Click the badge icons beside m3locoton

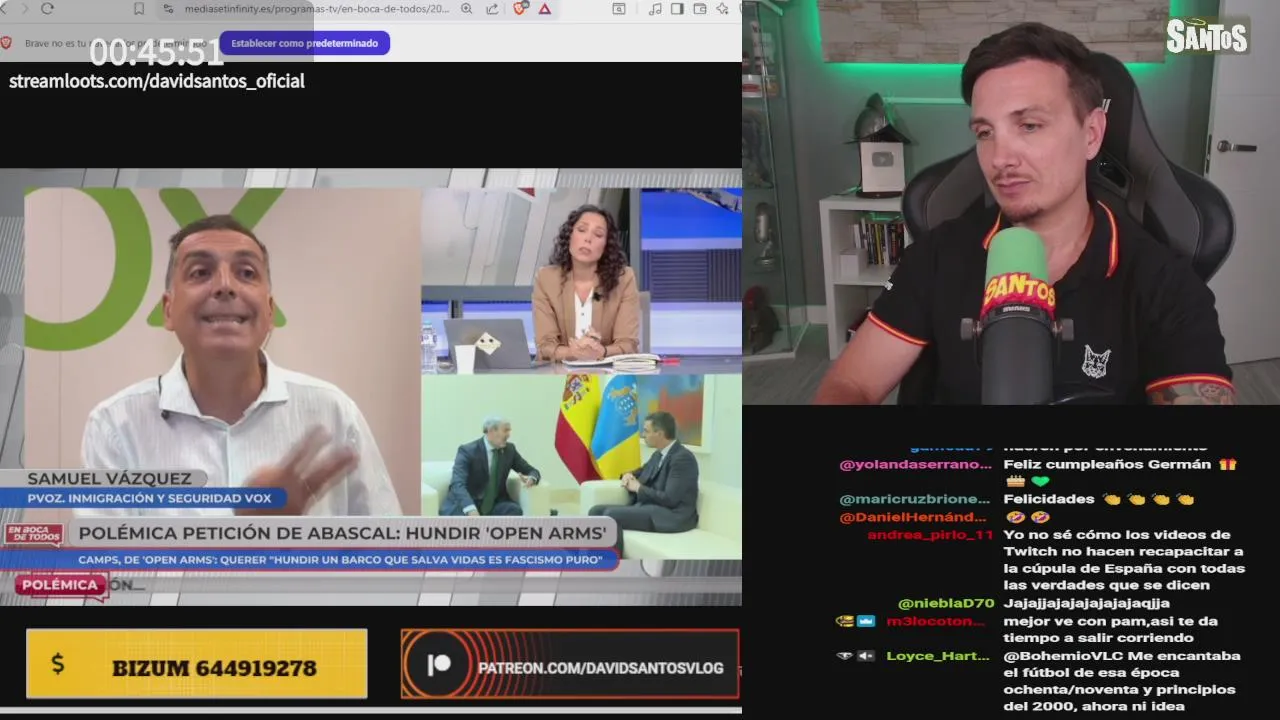[x=856, y=621]
